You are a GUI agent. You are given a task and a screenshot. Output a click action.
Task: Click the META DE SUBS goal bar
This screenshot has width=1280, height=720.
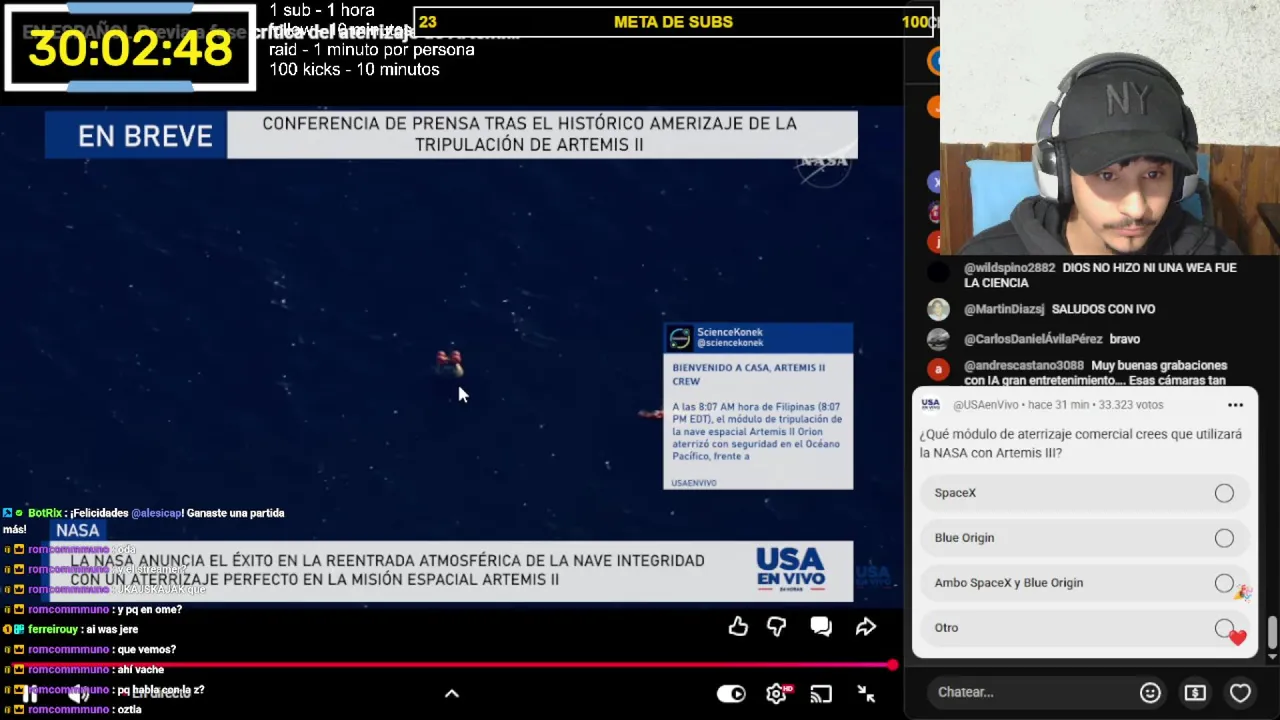coord(674,21)
